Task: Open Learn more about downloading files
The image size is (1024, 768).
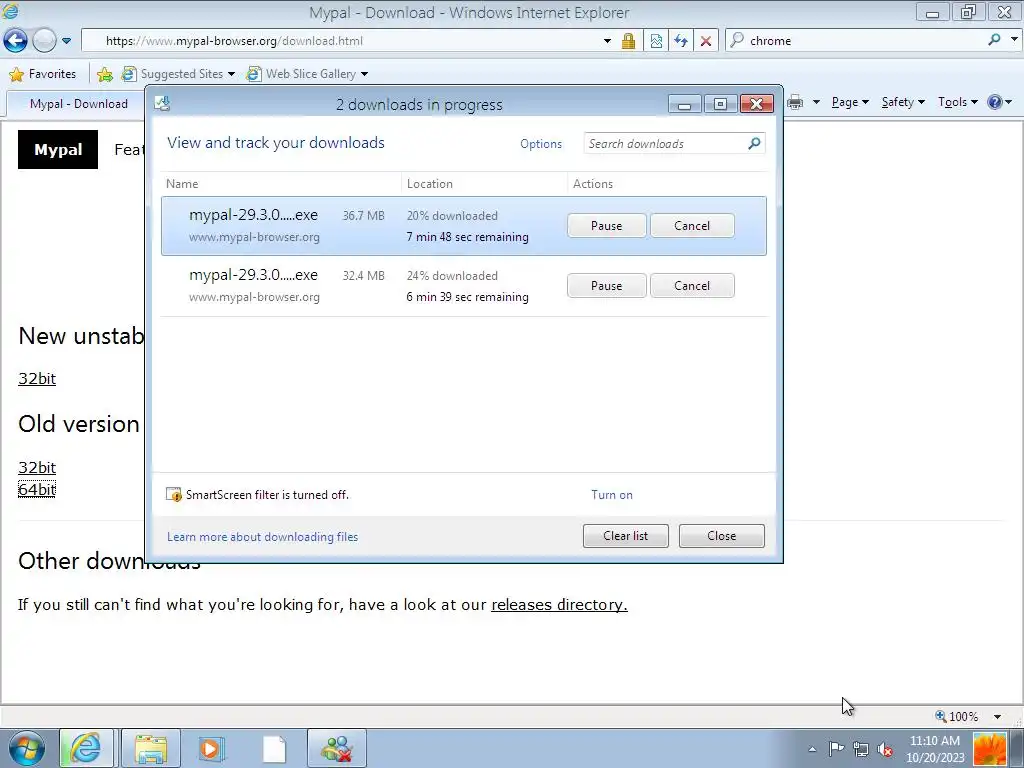Action: 263,537
